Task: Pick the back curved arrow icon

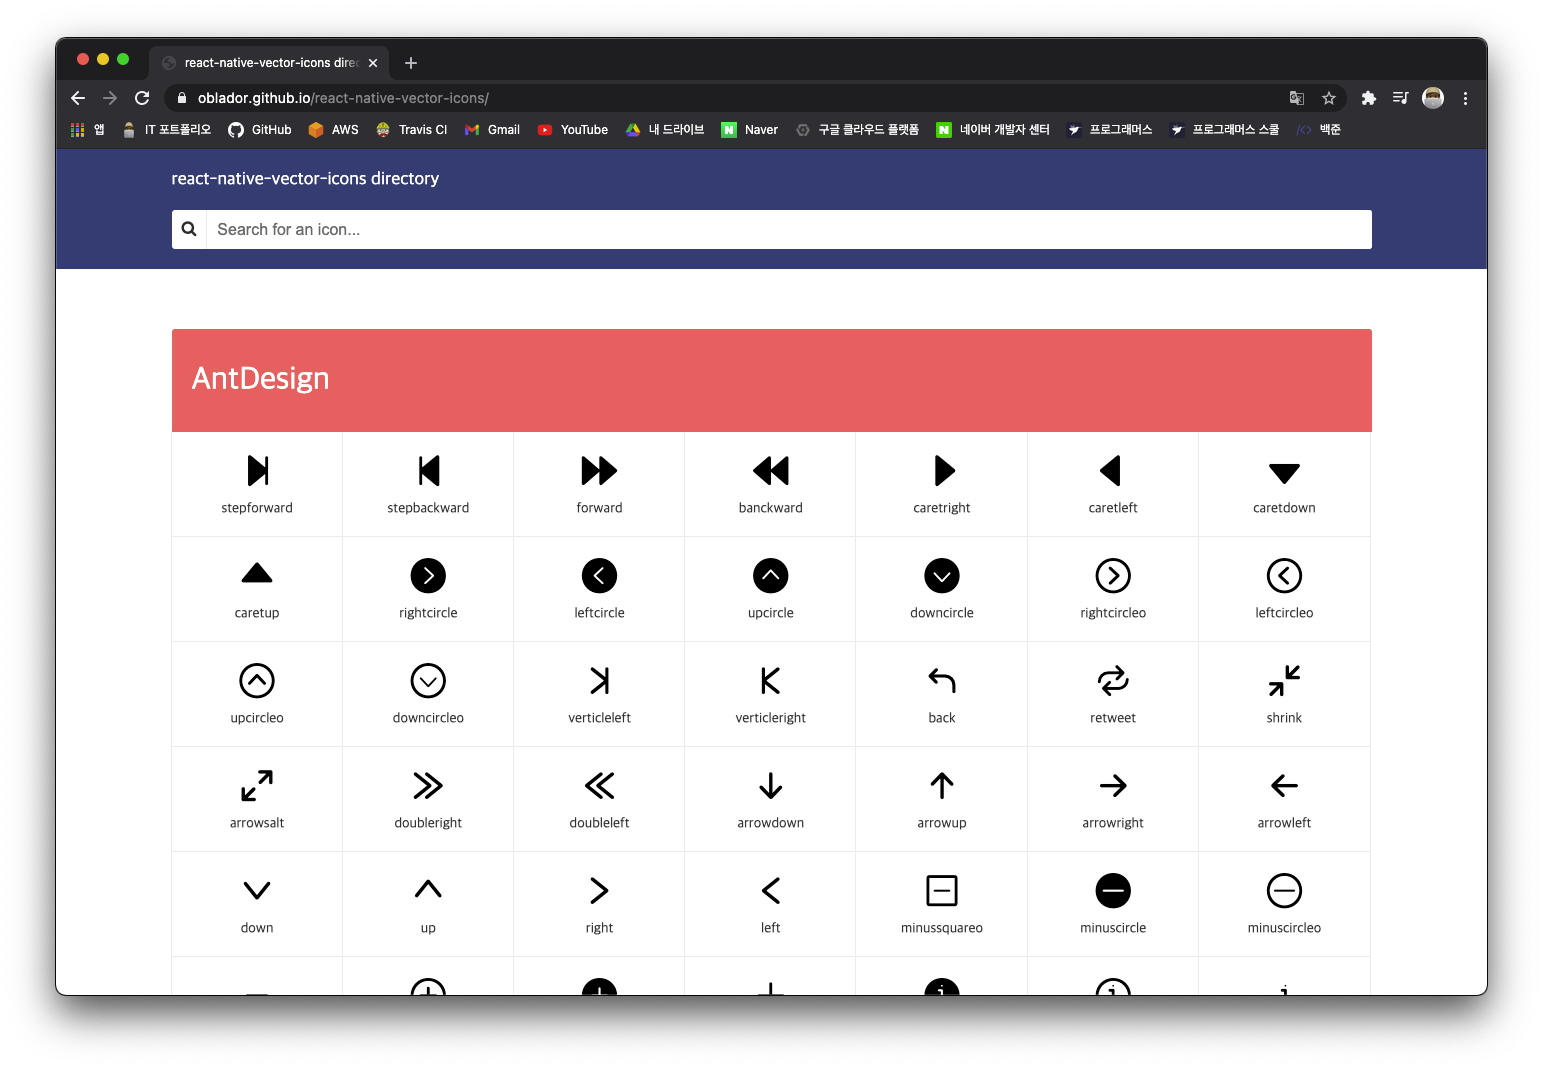Action: coord(942,680)
